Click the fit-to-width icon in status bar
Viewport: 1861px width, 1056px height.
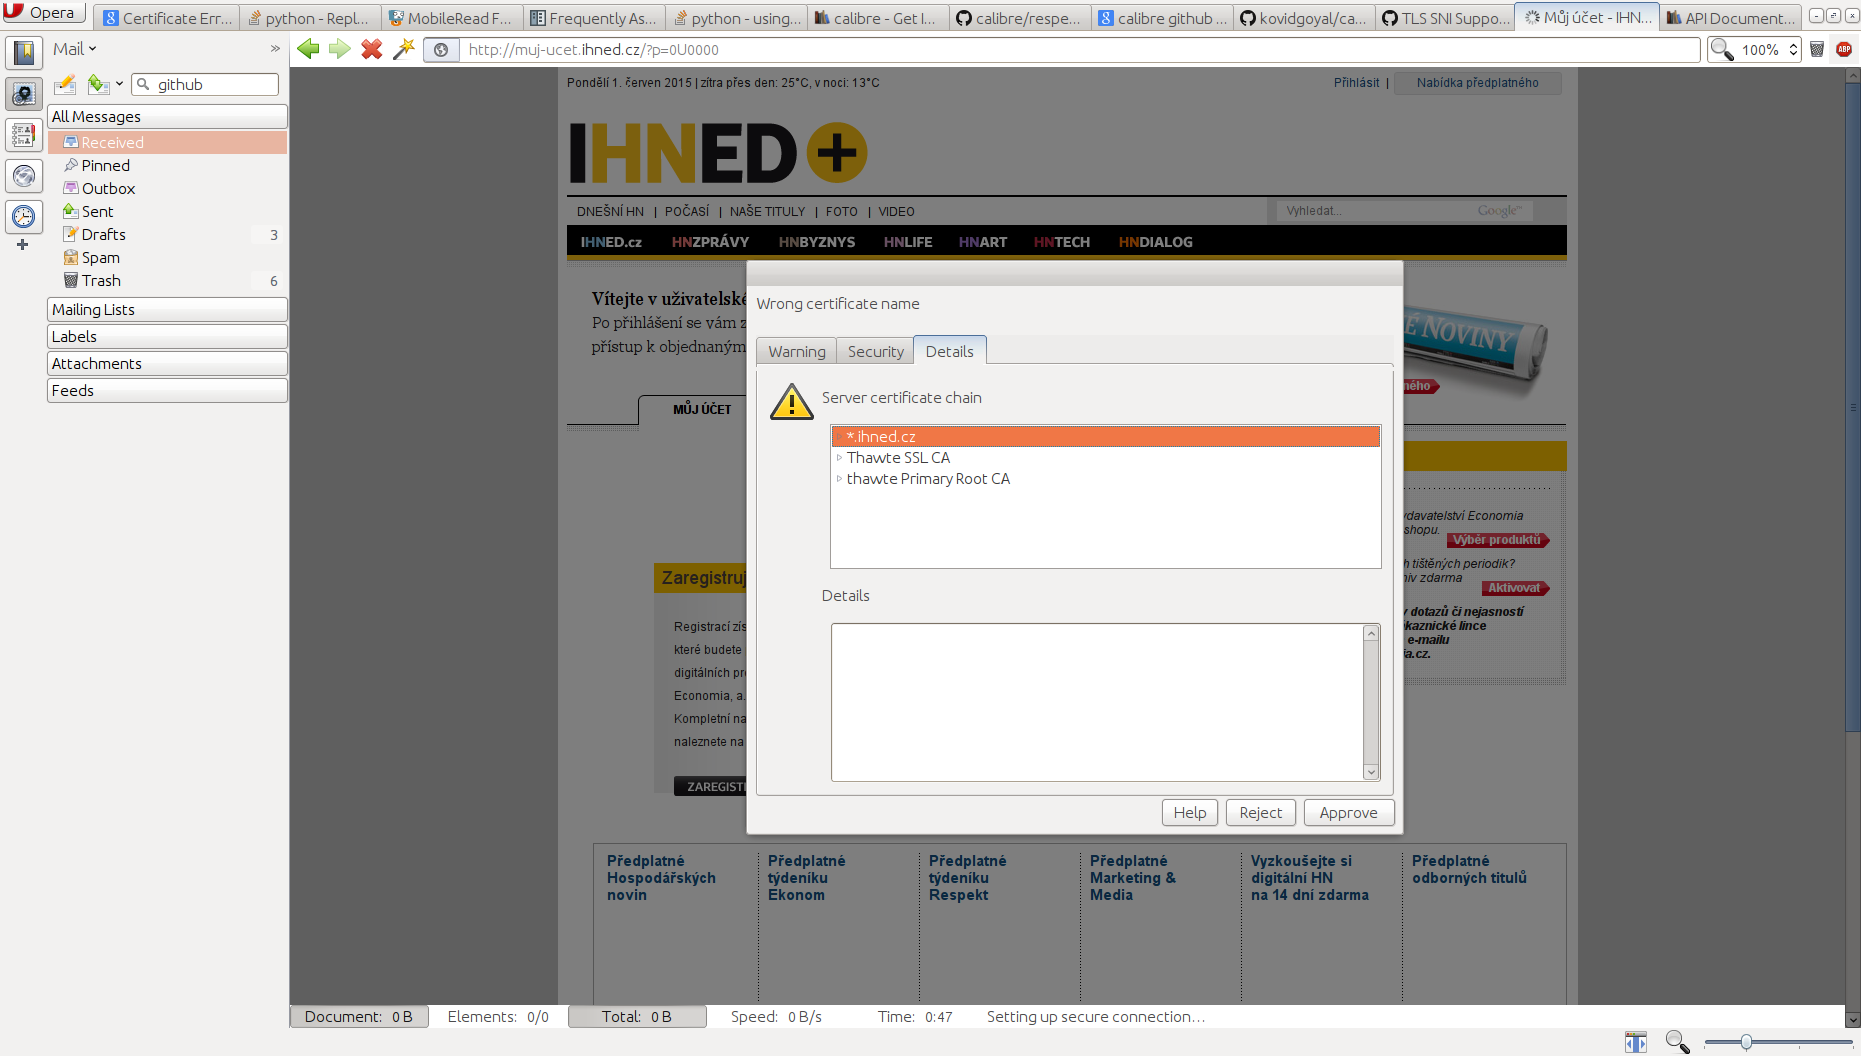(x=1636, y=1043)
